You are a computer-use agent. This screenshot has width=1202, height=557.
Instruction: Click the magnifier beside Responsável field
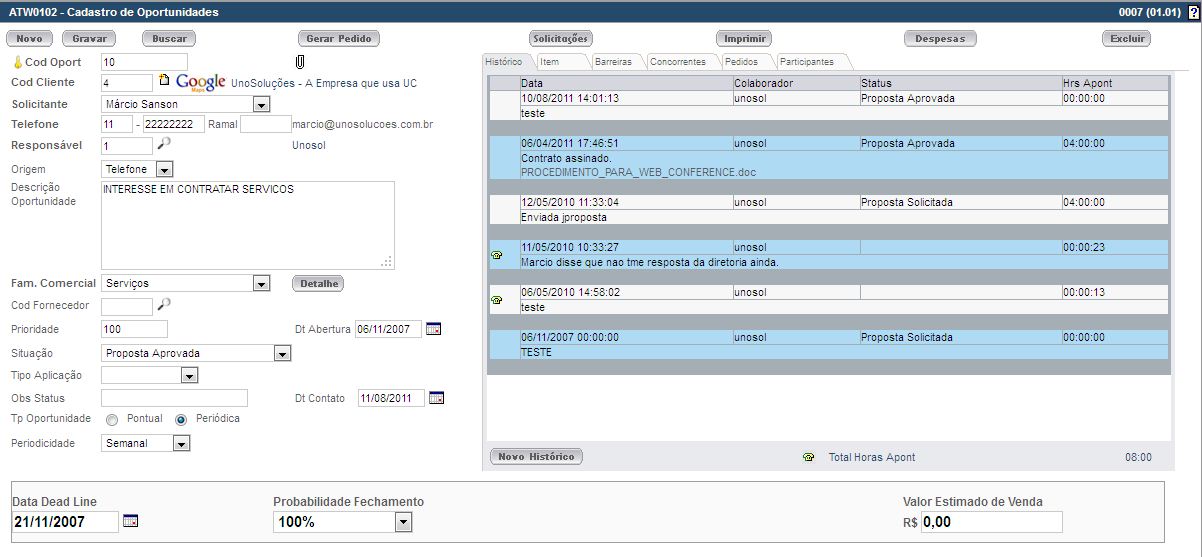pos(164,144)
